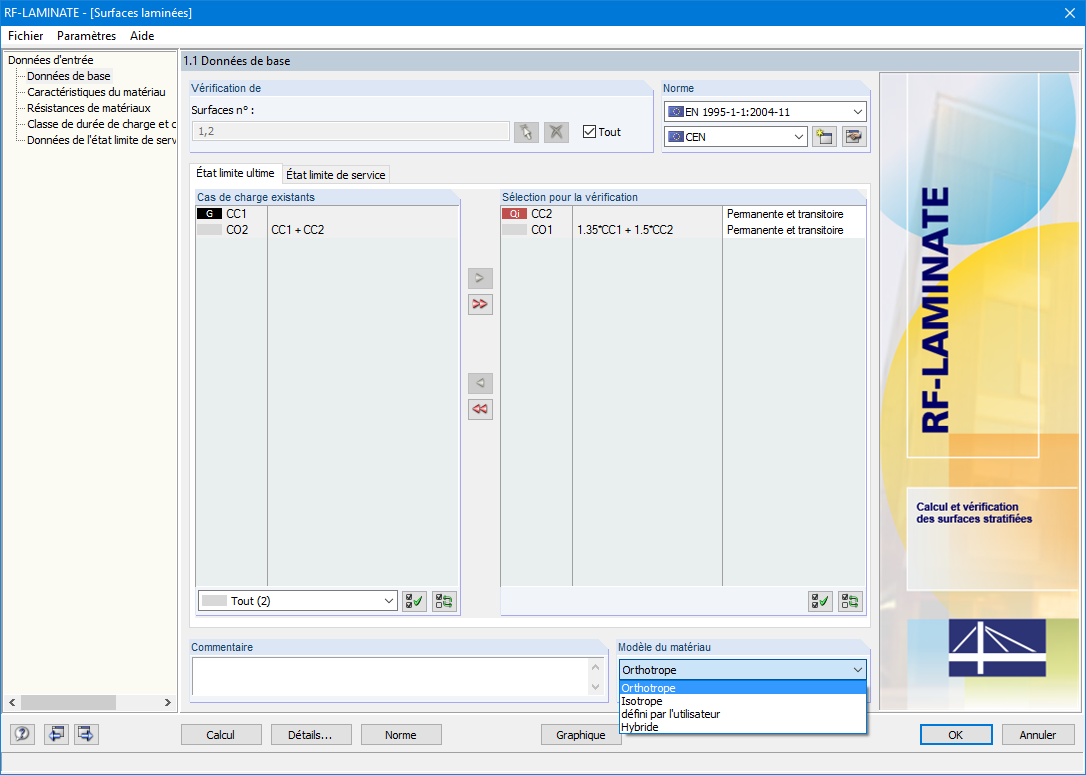Choose défini par l'utilisateur option
Viewport: 1086px width, 775px height.
point(742,714)
